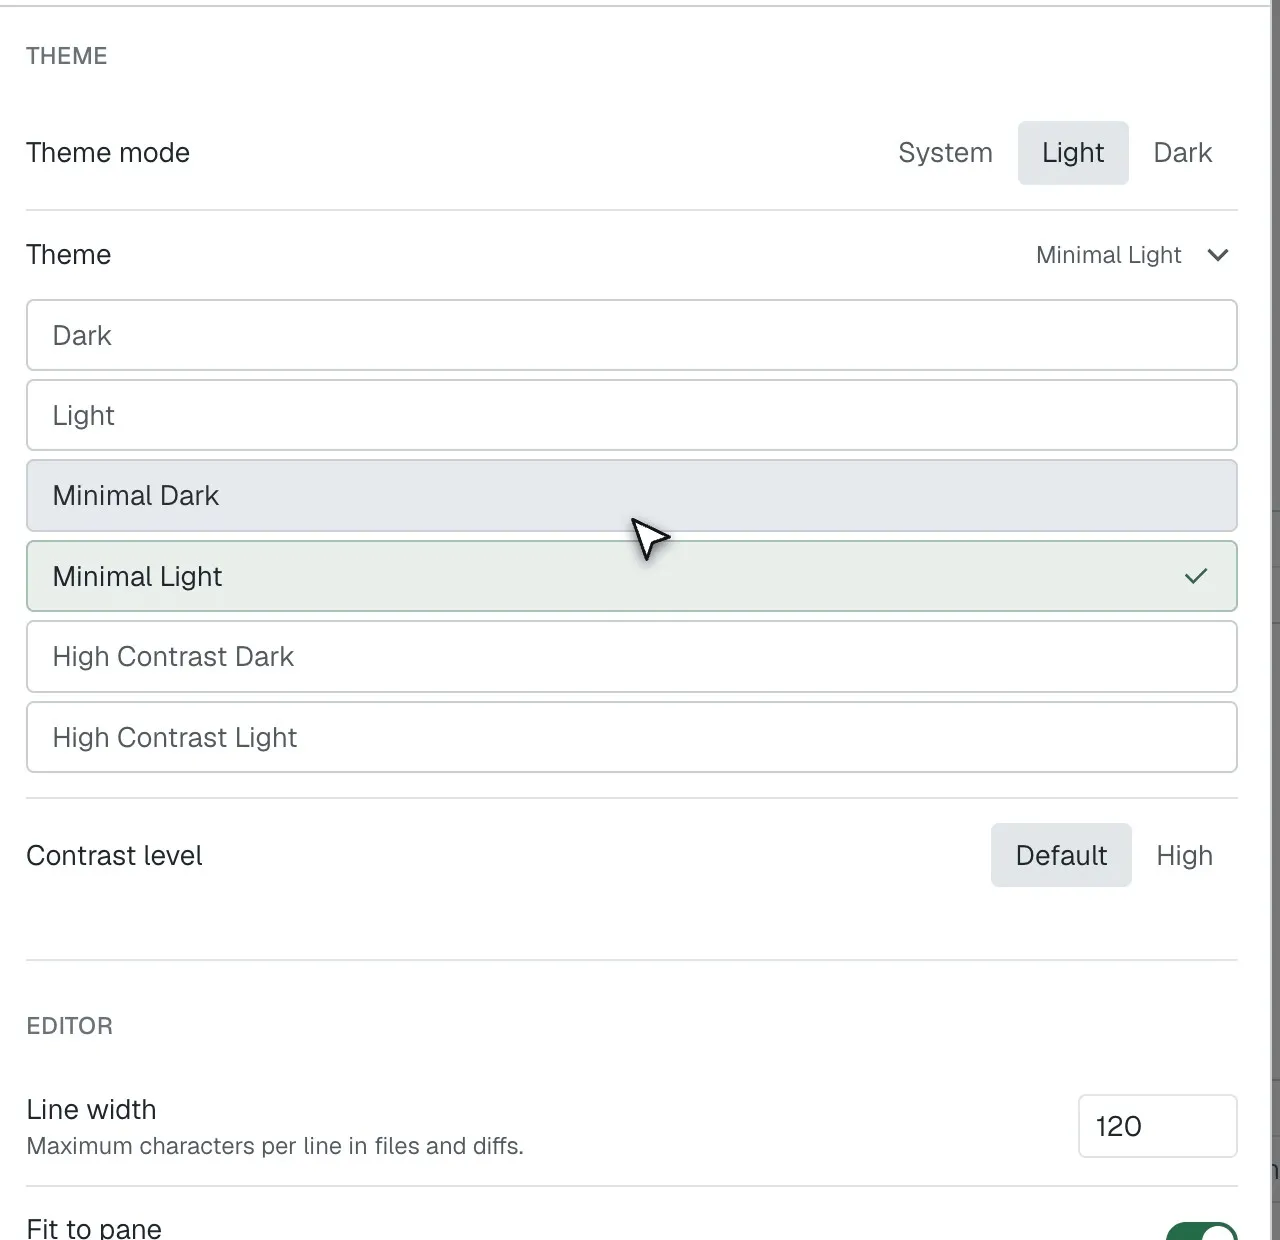Set contrast level to High
Screen dimensions: 1280x1240
[x=1185, y=855]
